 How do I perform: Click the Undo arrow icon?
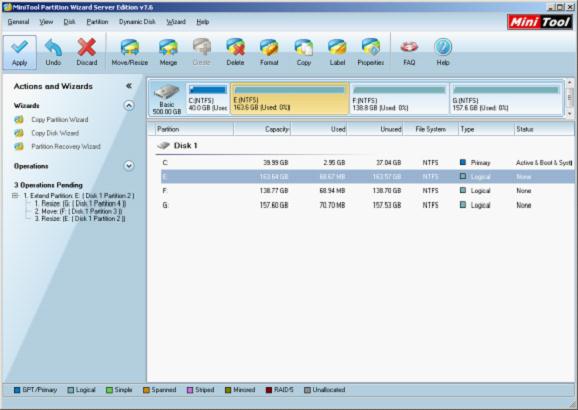coord(53,47)
